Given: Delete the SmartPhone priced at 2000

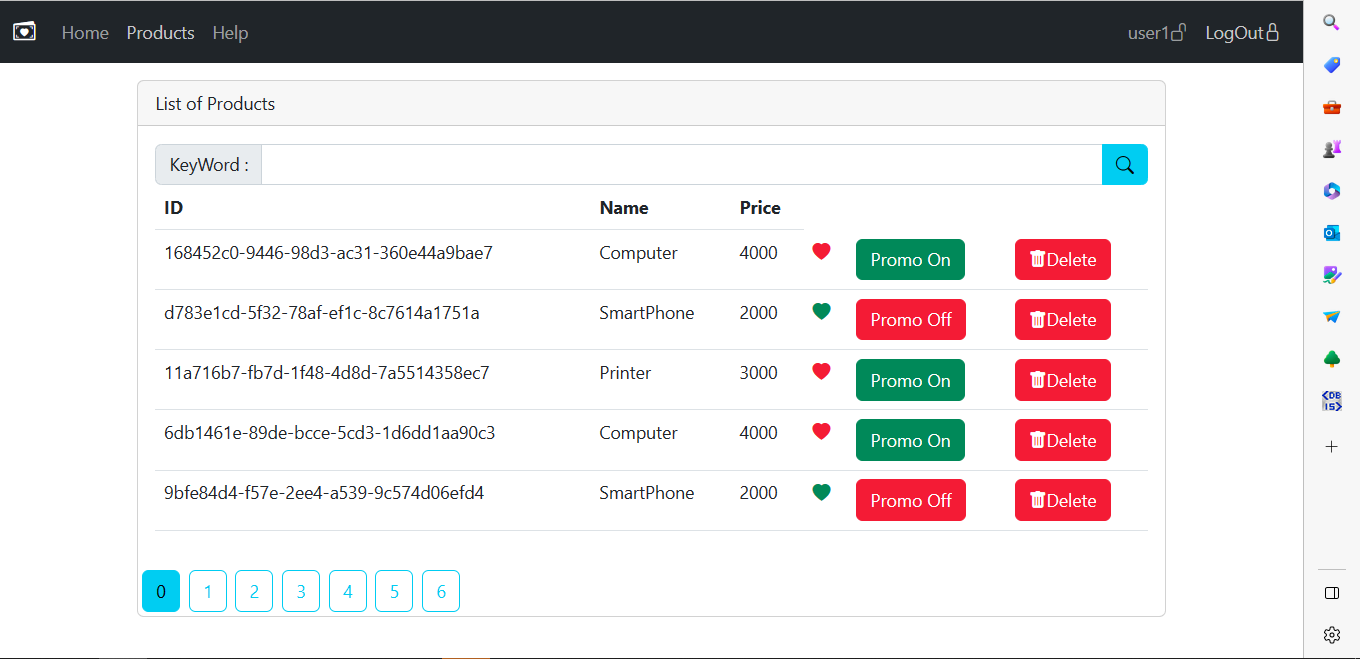Looking at the screenshot, I should (1062, 319).
